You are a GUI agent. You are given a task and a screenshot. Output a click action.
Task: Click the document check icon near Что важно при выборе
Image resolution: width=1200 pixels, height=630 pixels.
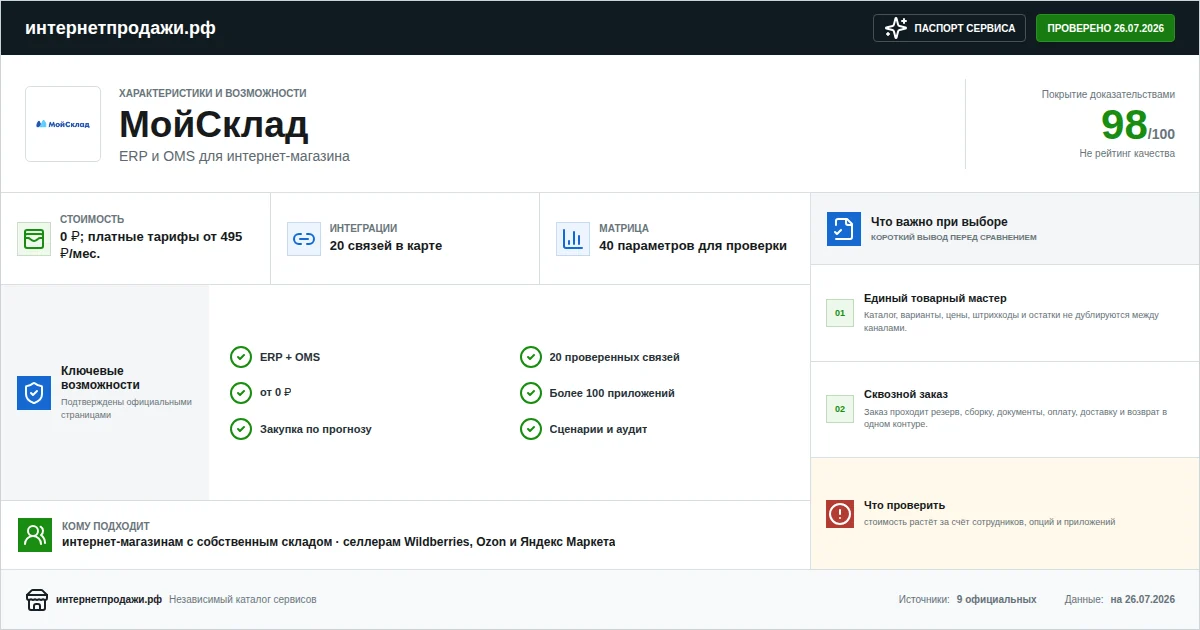tap(844, 229)
